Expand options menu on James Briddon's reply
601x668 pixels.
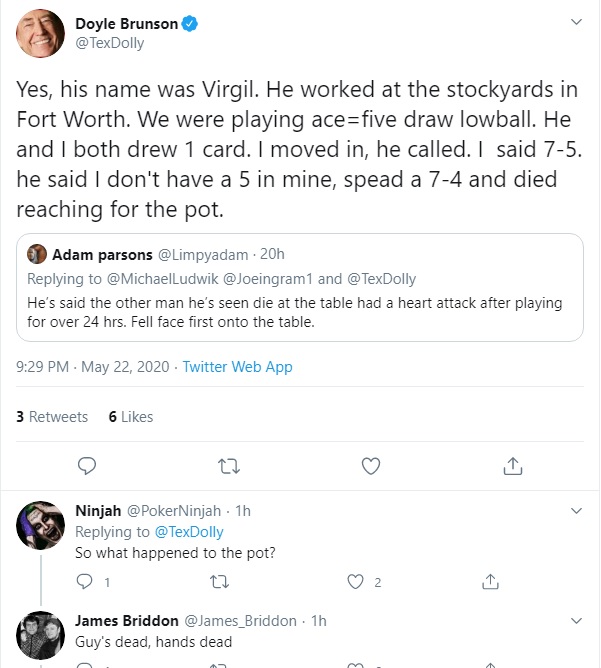(x=576, y=621)
